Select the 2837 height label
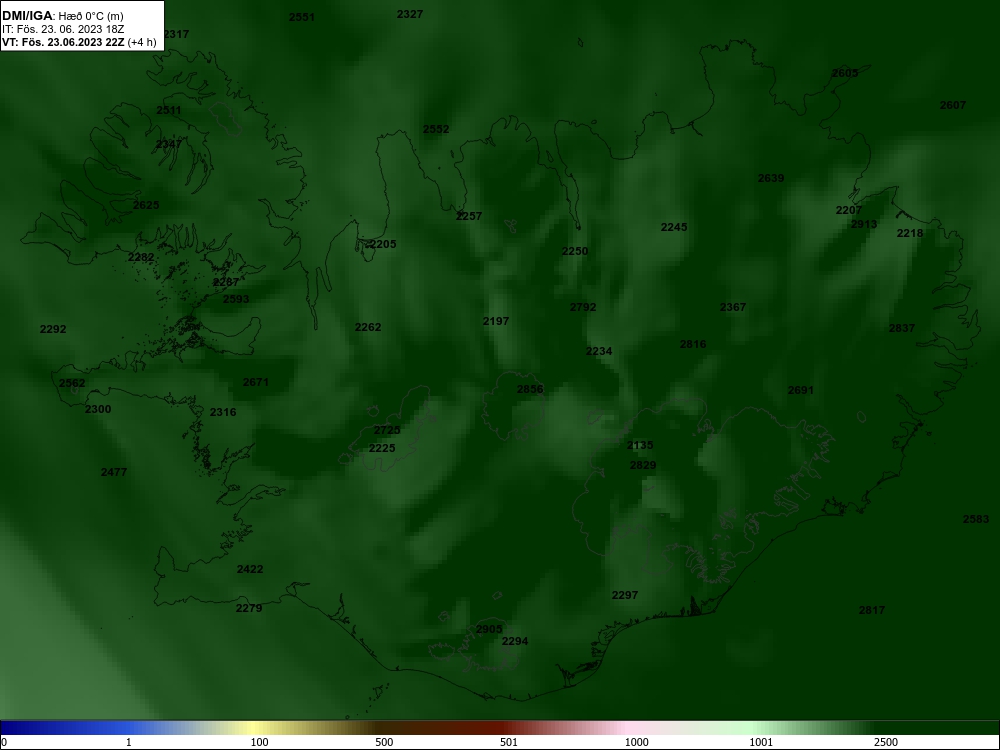 coord(902,328)
